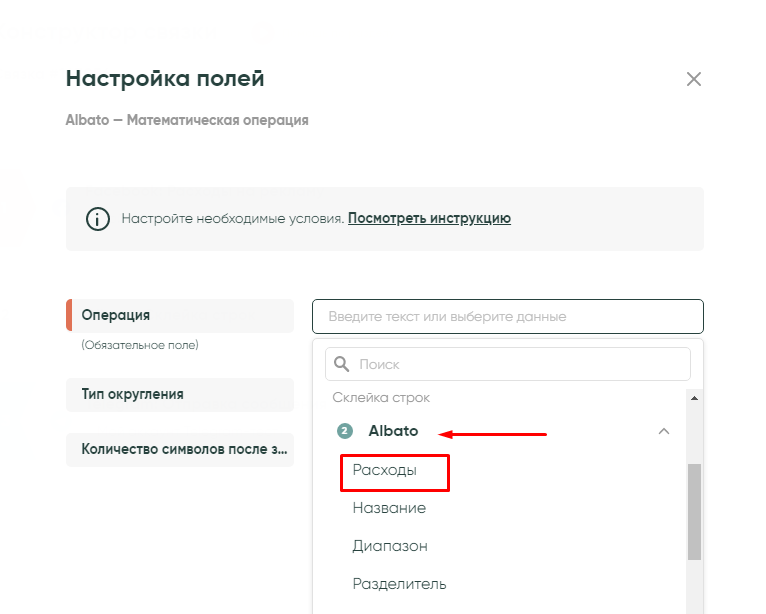Switch to the Тип округления field

180,394
